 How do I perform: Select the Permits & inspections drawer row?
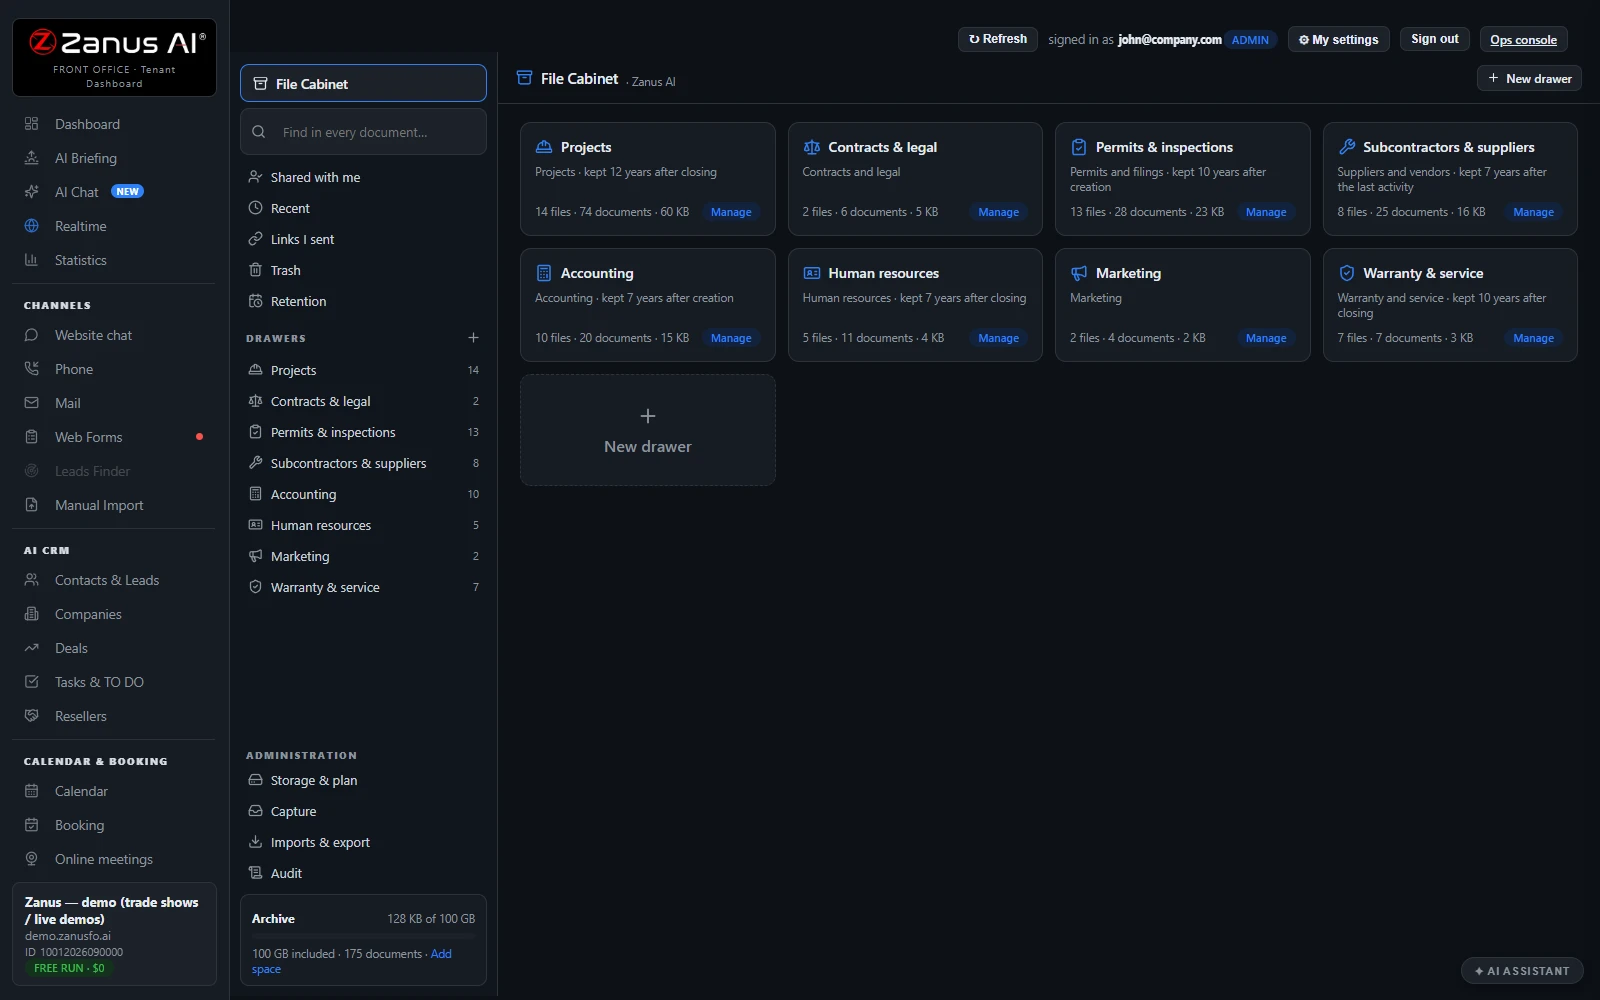pyautogui.click(x=363, y=432)
